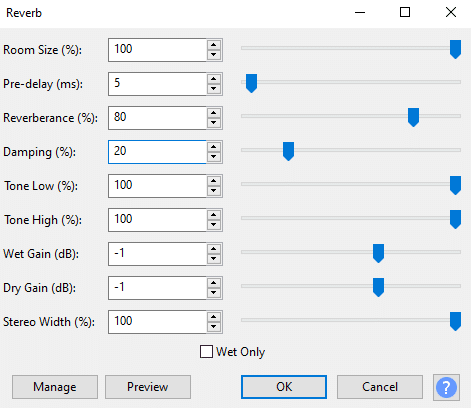Click the Damping slider thumb
This screenshot has width=471, height=408.
(x=288, y=151)
